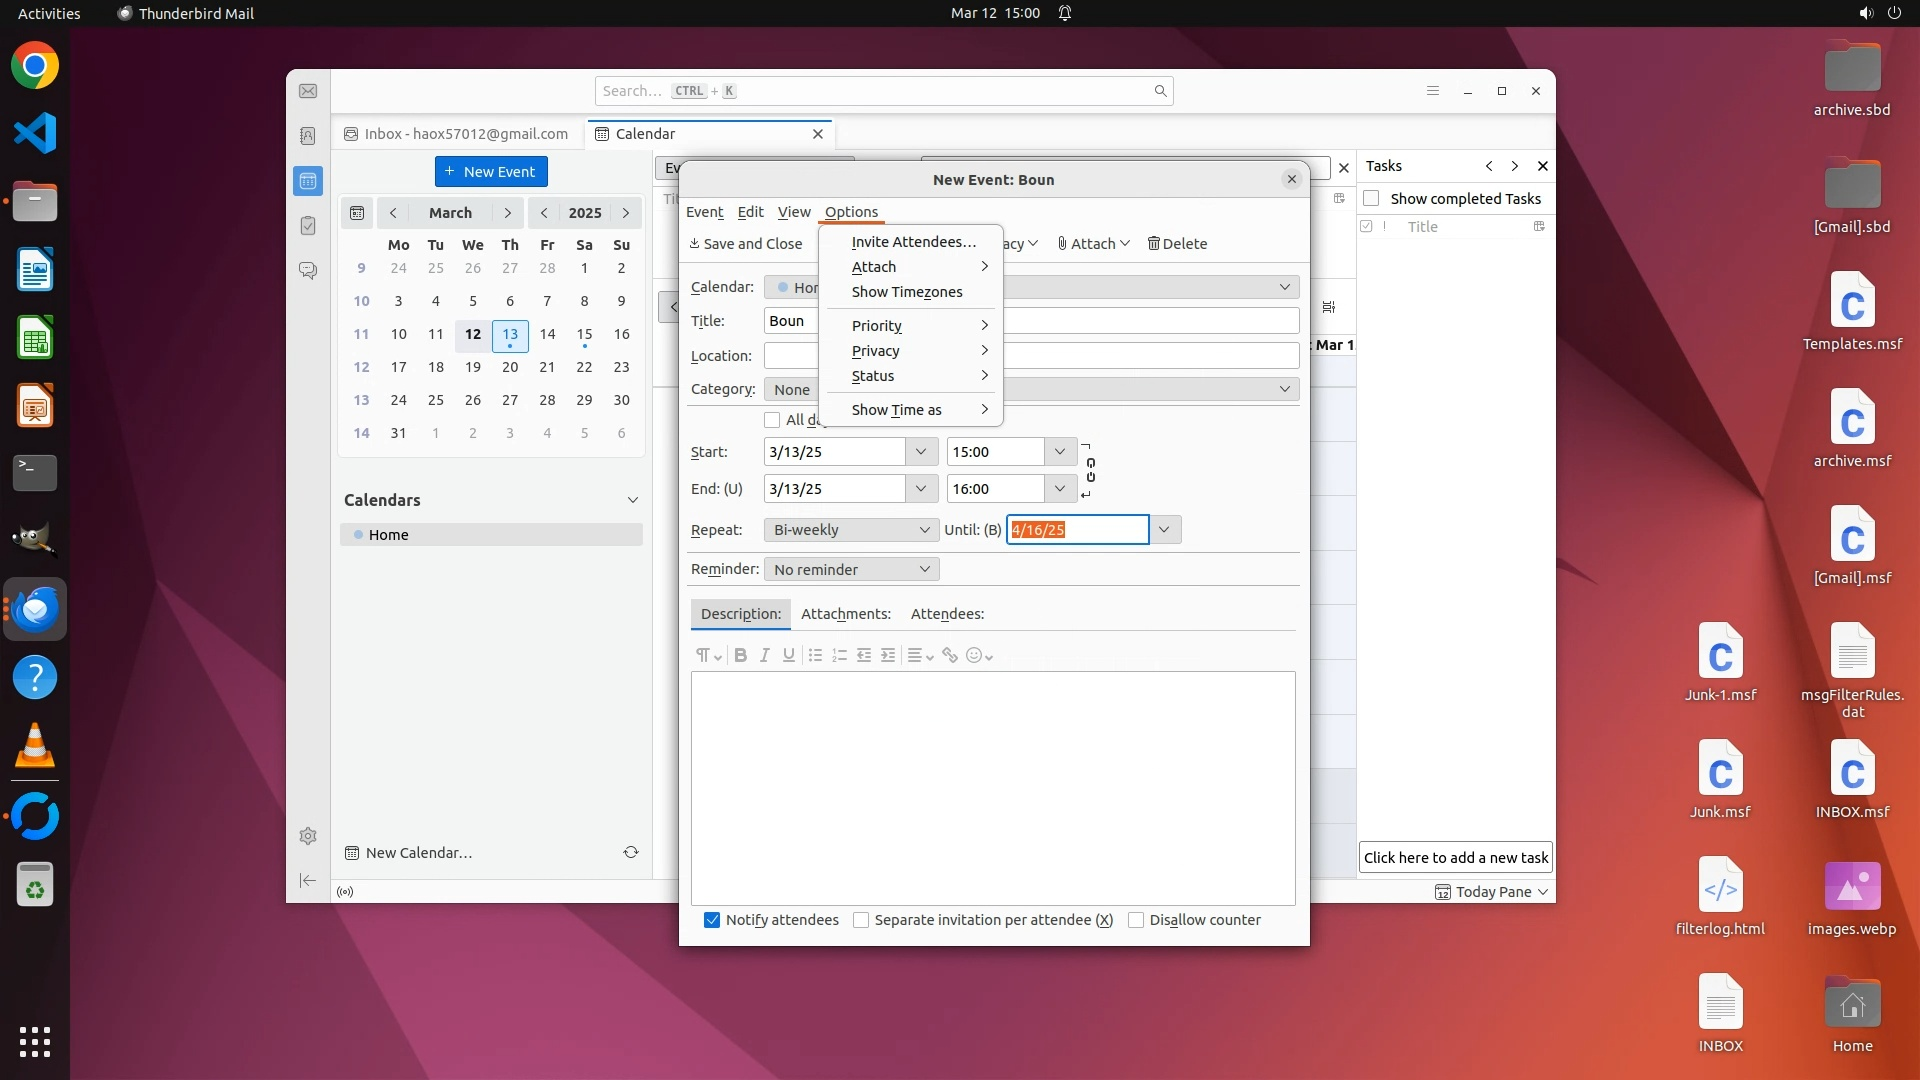Select Invite Attendees menu entry

913,242
